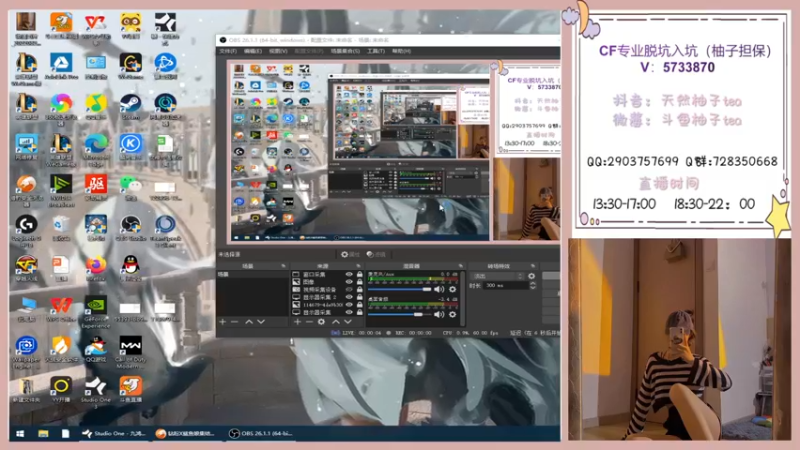This screenshot has width=800, height=450.
Task: Launch WPS Office desktop shortcut
Action: pyautogui.click(x=61, y=308)
